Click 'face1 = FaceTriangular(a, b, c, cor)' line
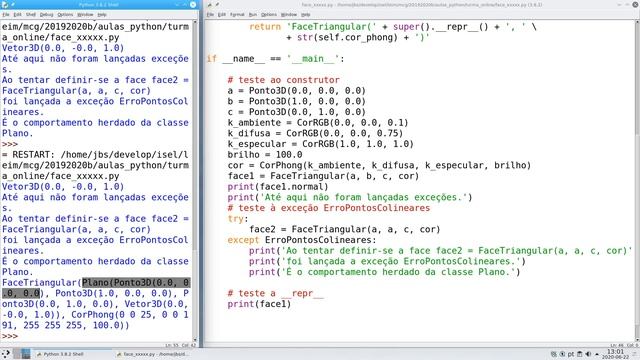The height and width of the screenshot is (360, 640). tap(323, 176)
